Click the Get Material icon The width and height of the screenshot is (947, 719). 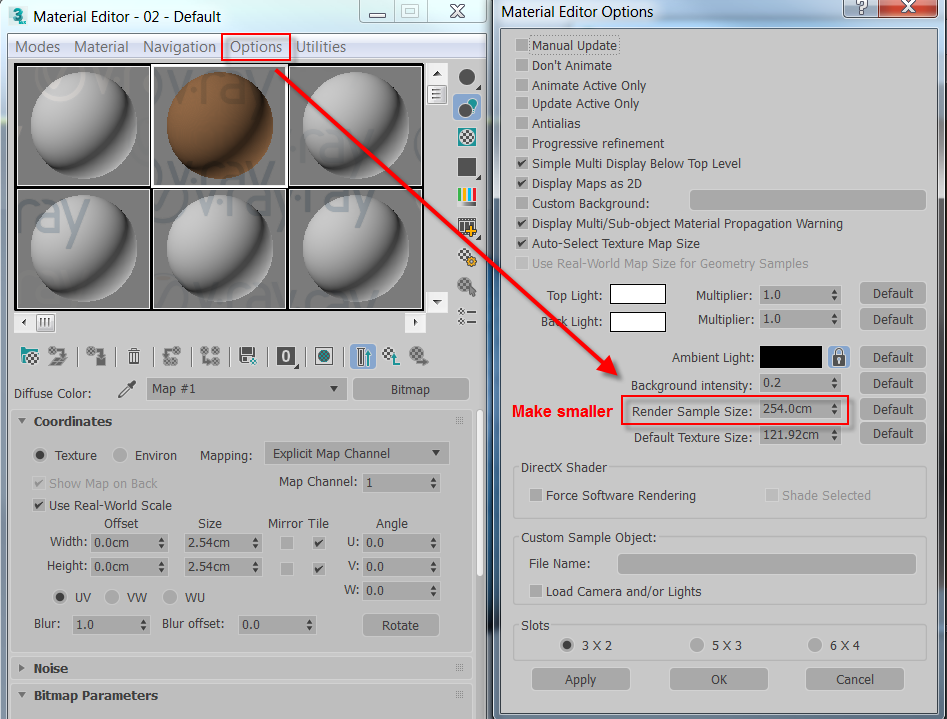(29, 356)
